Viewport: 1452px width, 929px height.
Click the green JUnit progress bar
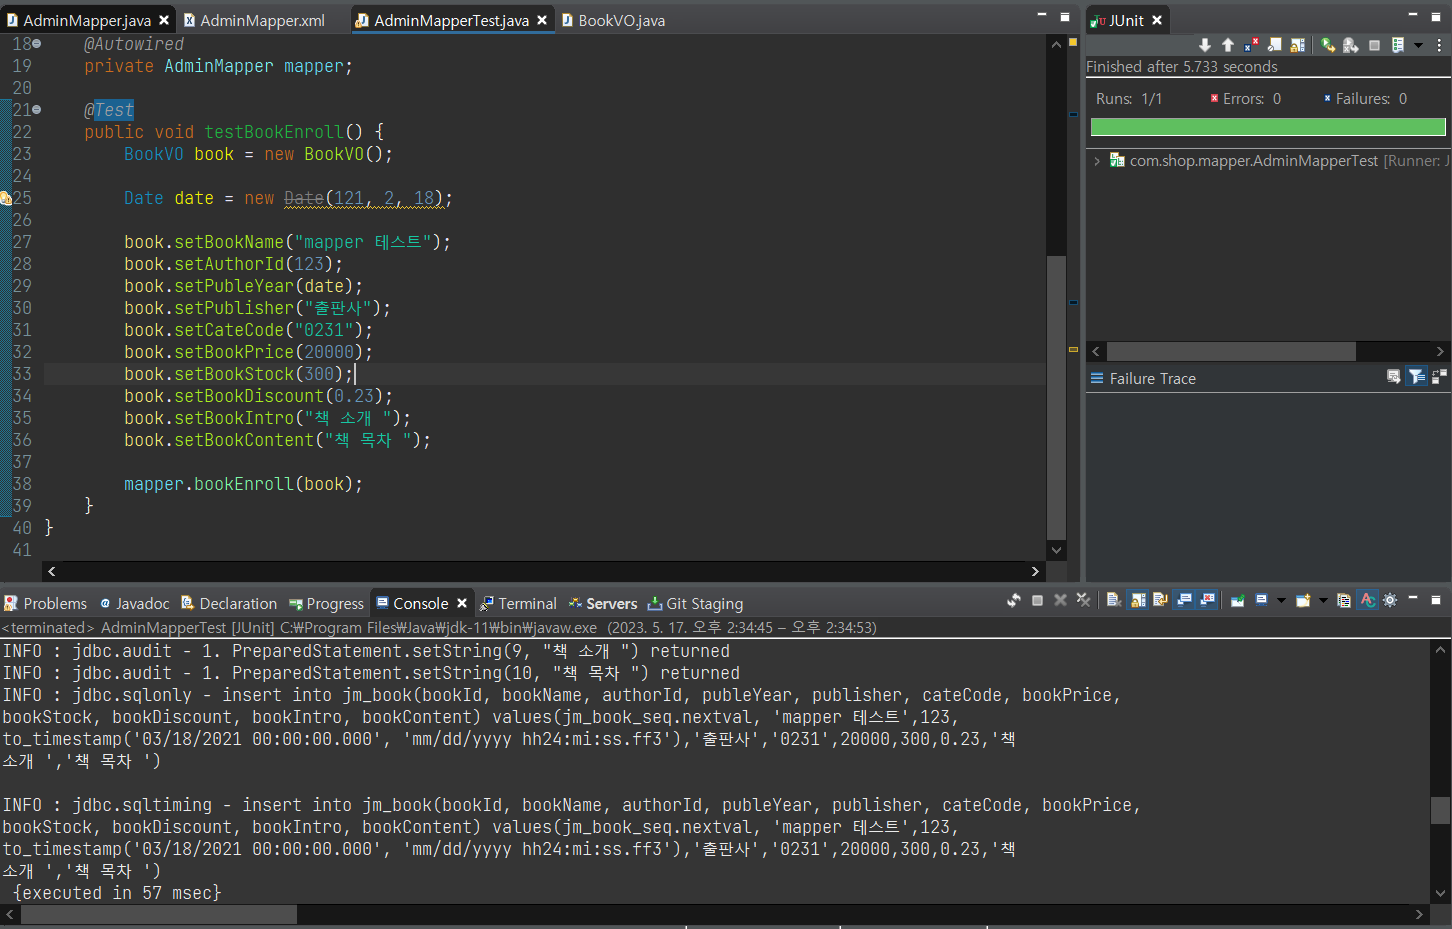click(1268, 127)
